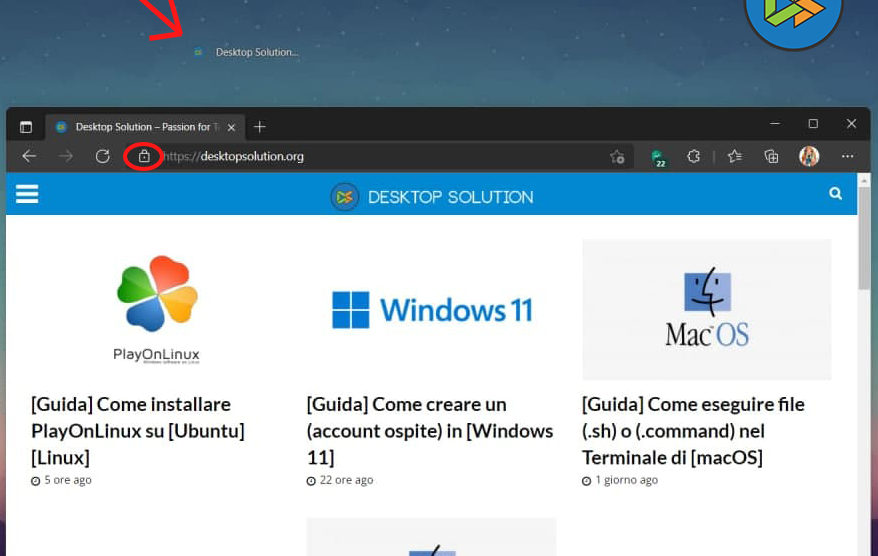The width and height of the screenshot is (878, 556).
Task: Click the Desktop Solution site logo
Action: [344, 197]
